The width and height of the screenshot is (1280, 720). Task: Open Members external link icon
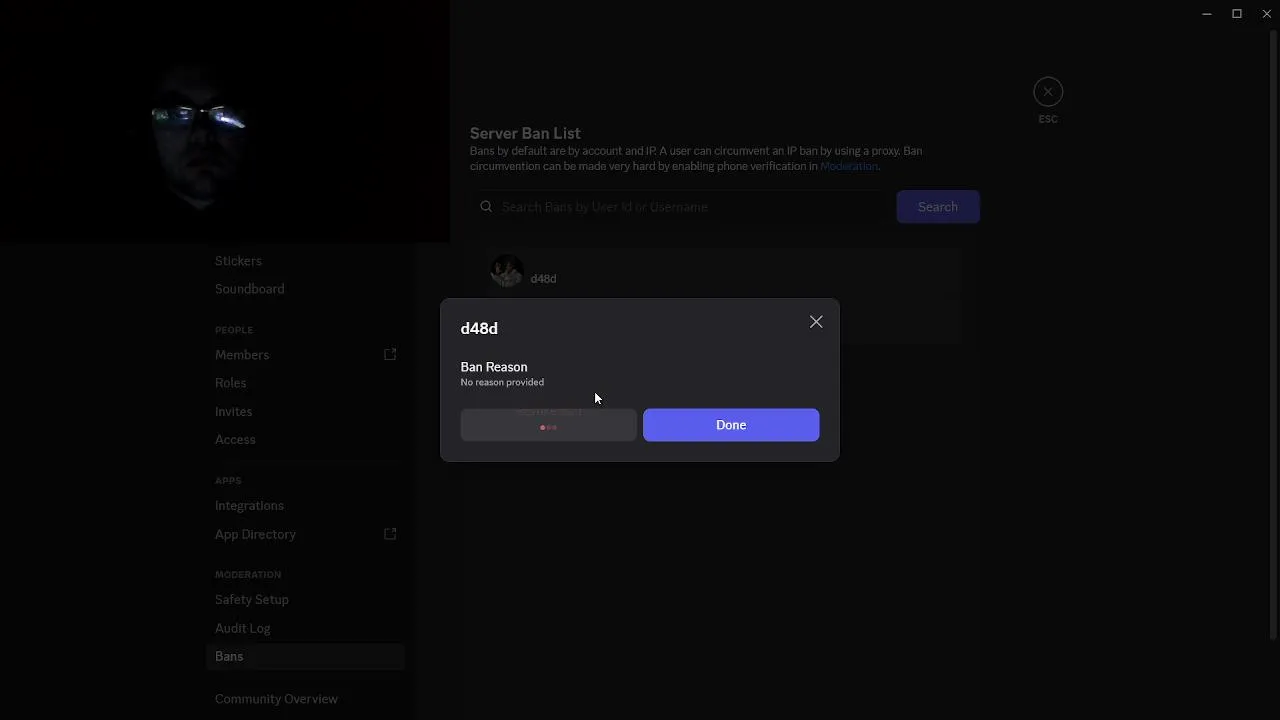(390, 354)
